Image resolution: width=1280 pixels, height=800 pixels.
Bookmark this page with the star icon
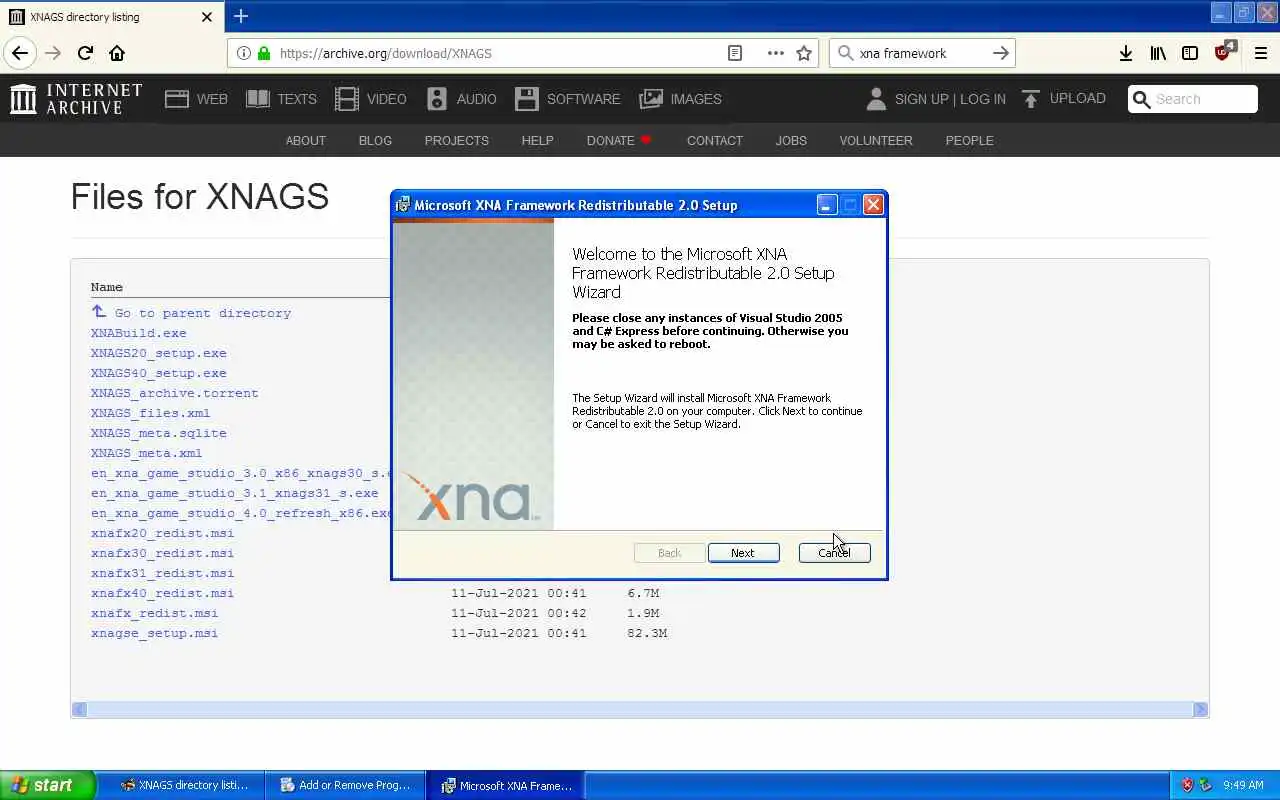(x=804, y=53)
